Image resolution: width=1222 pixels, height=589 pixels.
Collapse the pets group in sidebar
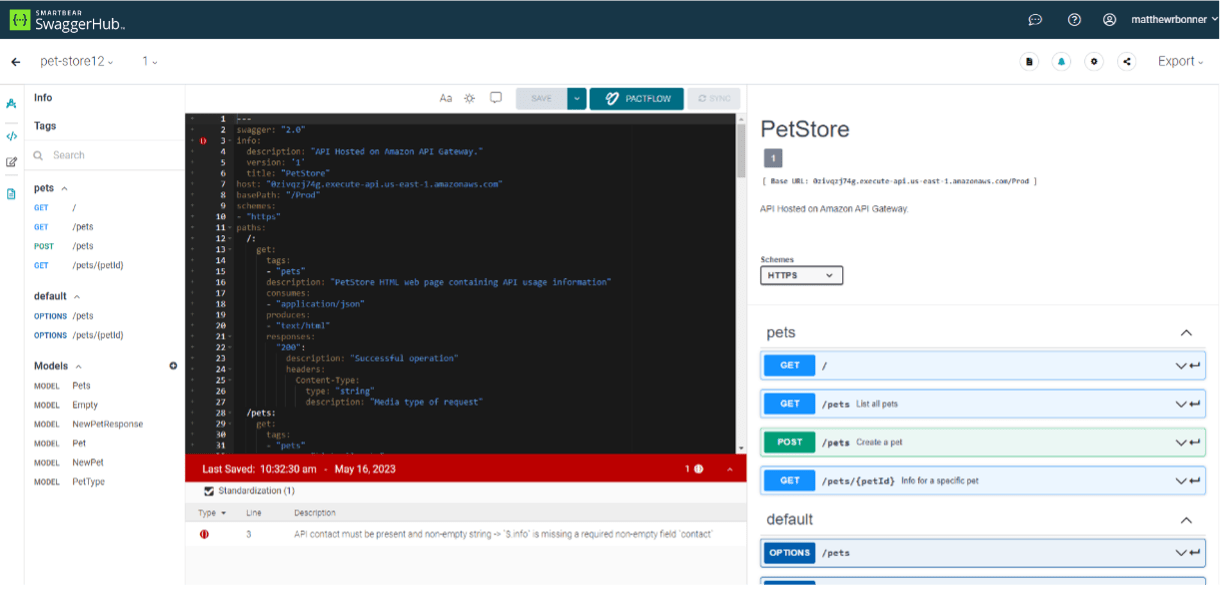tap(64, 188)
